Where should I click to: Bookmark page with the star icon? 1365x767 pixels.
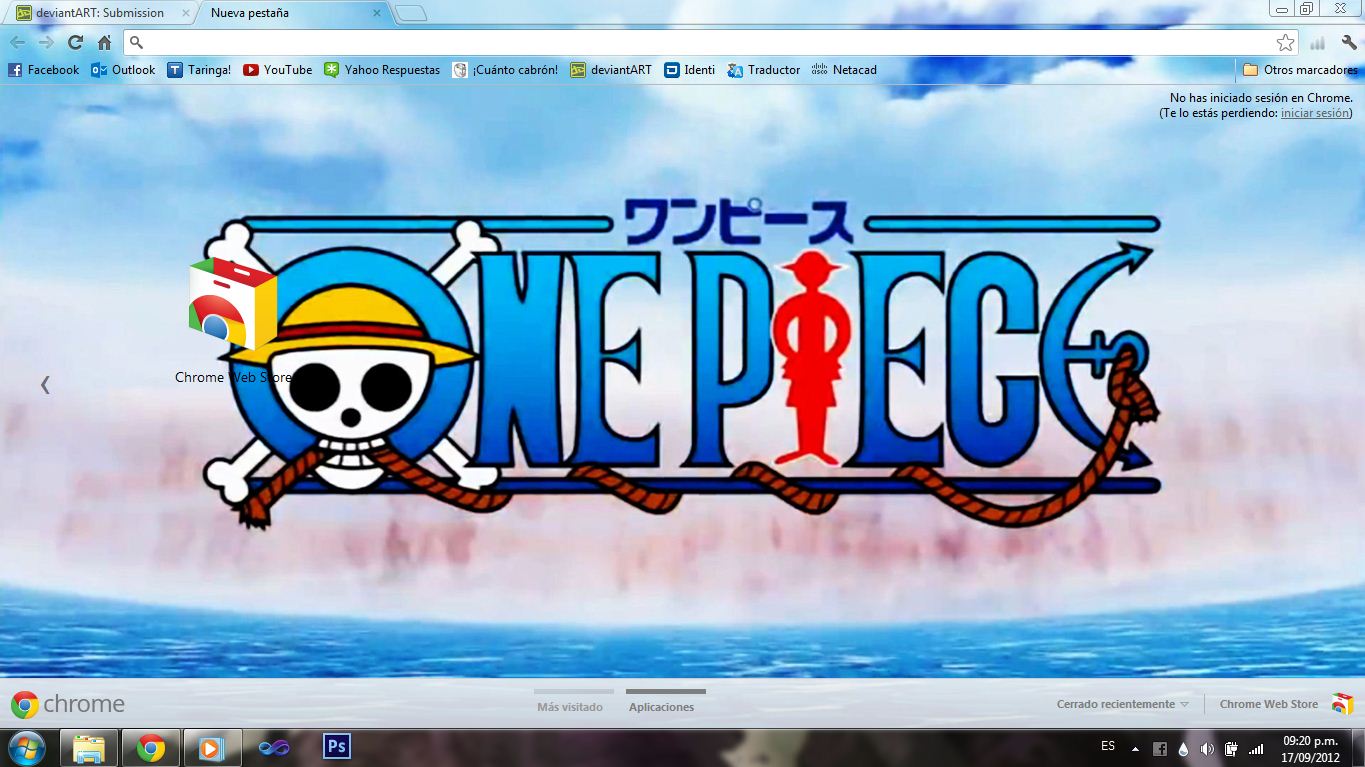pos(1285,42)
